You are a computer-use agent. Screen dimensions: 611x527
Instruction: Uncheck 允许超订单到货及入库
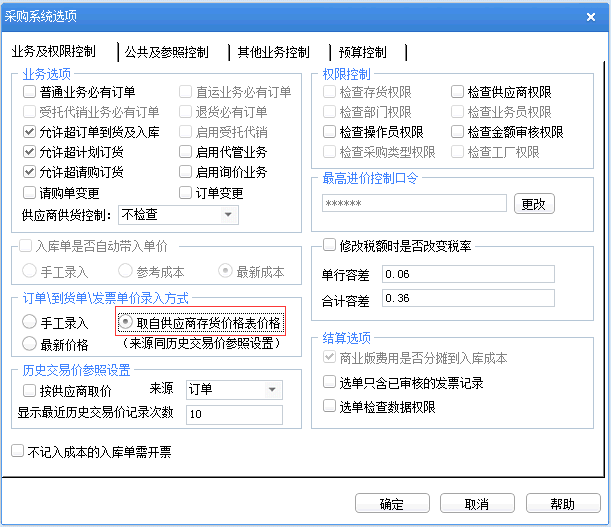[x=30, y=132]
